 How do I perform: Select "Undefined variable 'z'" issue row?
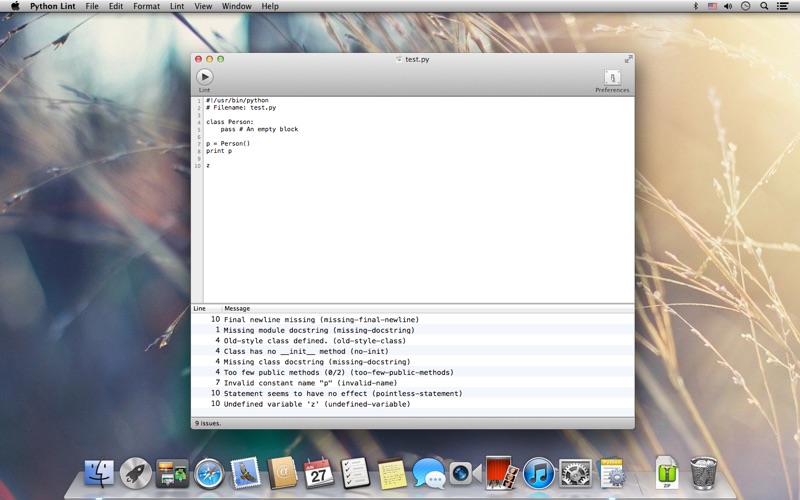click(413, 404)
